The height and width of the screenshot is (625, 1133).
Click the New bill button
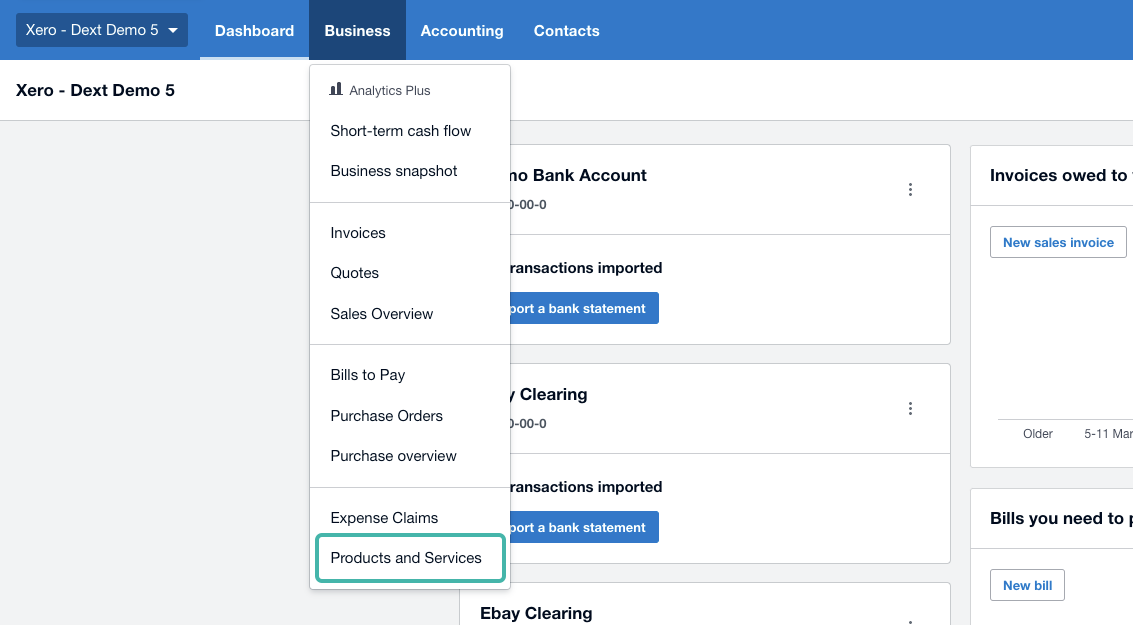[x=1027, y=585]
